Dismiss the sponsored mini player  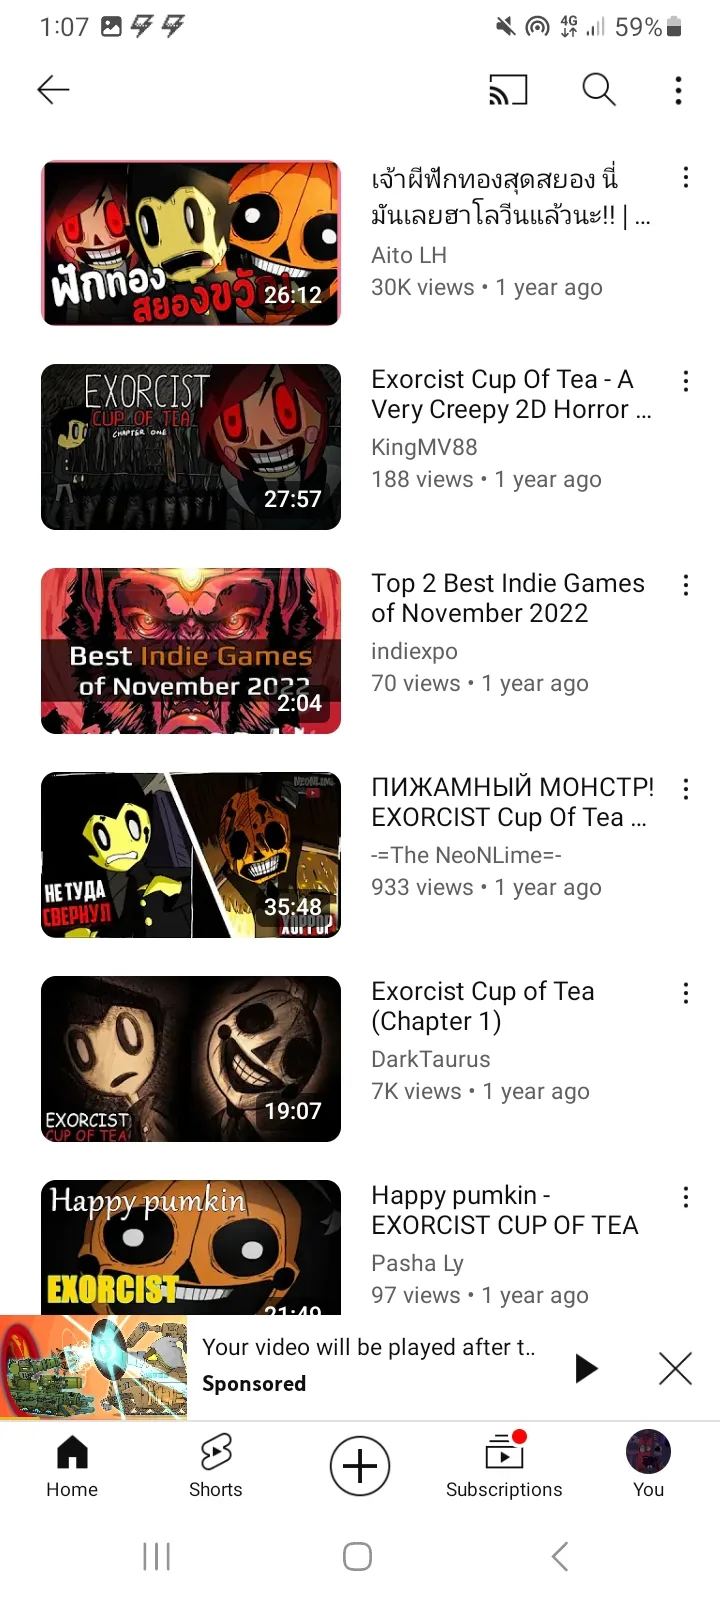point(675,1368)
